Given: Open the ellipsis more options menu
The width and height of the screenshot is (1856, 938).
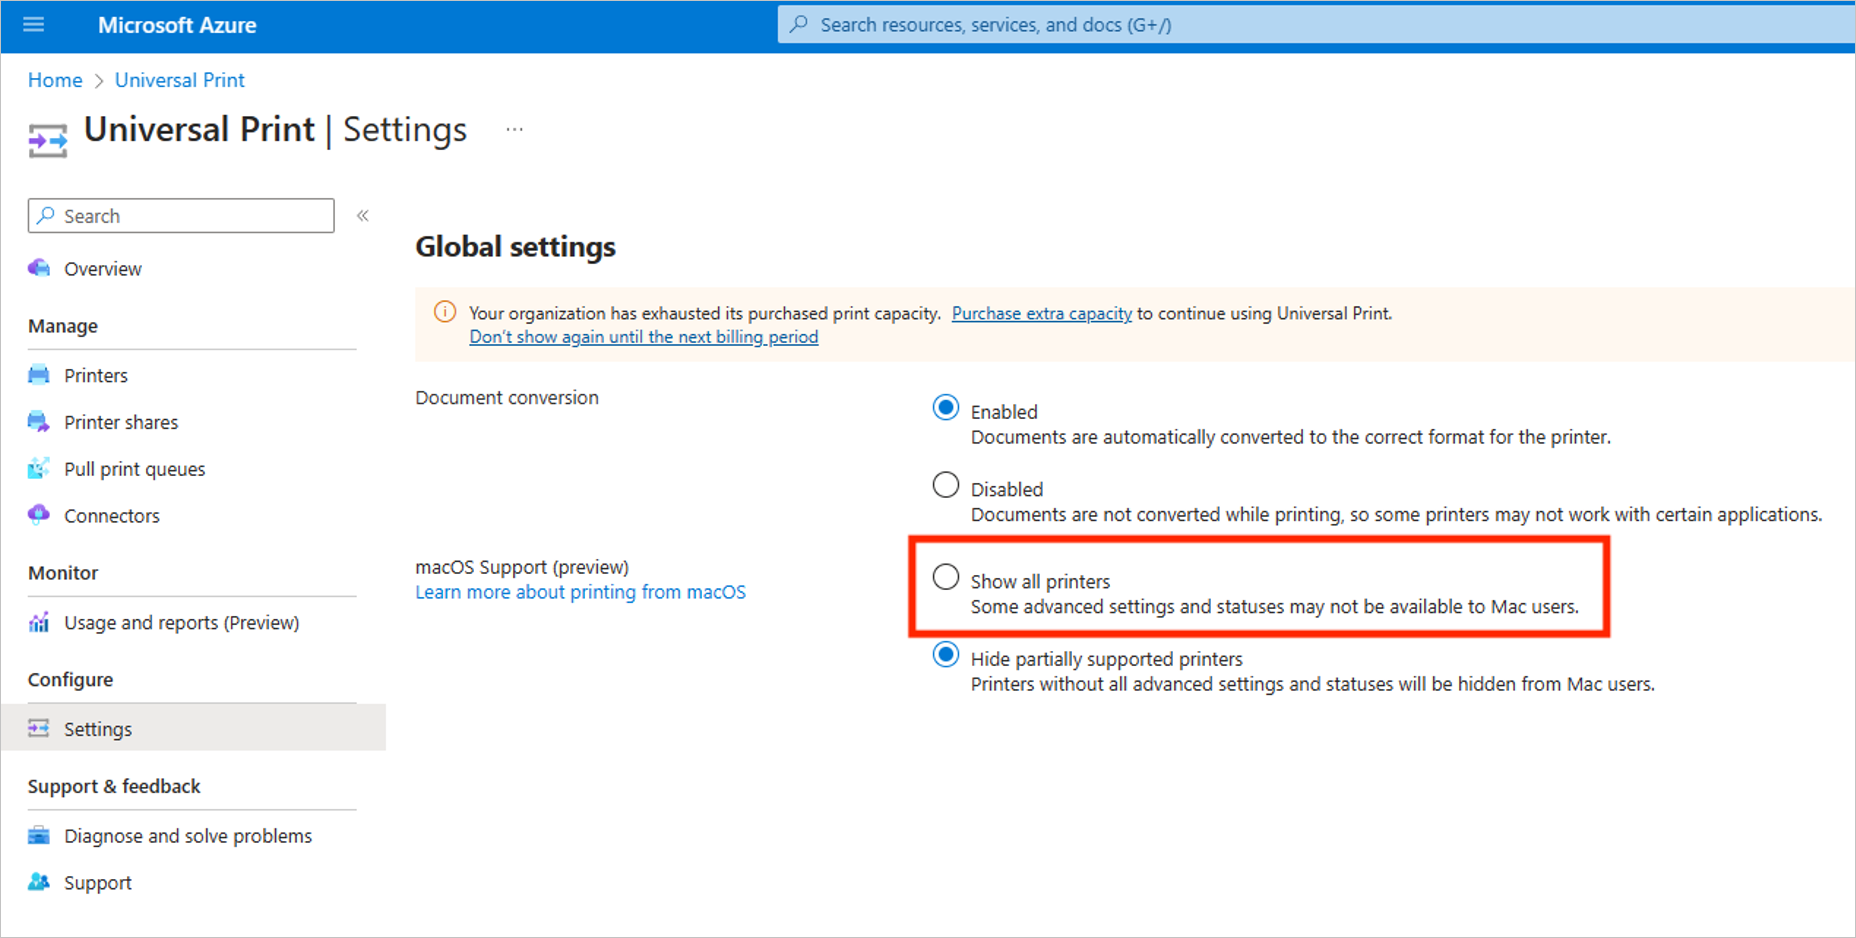Looking at the screenshot, I should (x=514, y=130).
